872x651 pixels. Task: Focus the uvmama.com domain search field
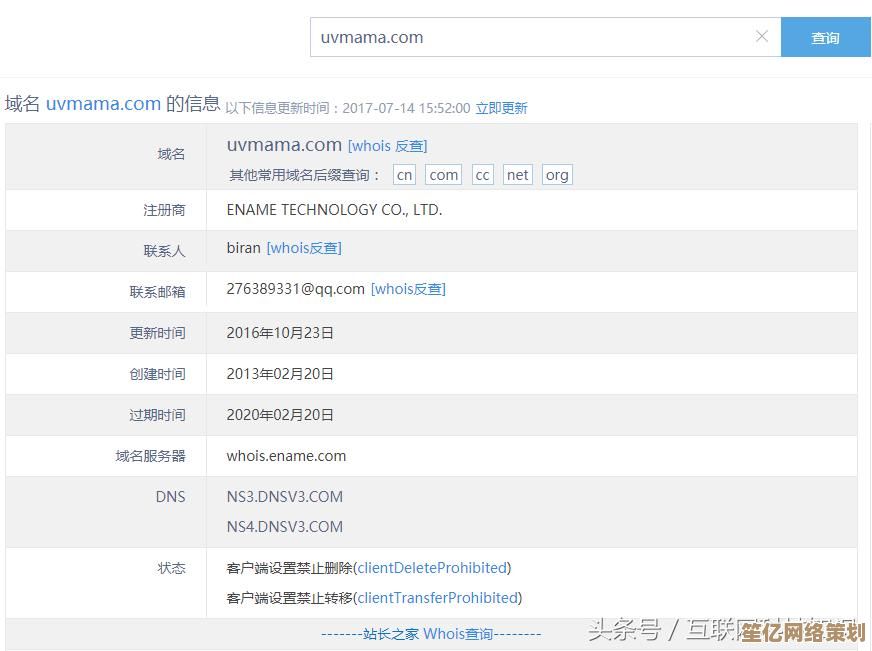point(530,38)
